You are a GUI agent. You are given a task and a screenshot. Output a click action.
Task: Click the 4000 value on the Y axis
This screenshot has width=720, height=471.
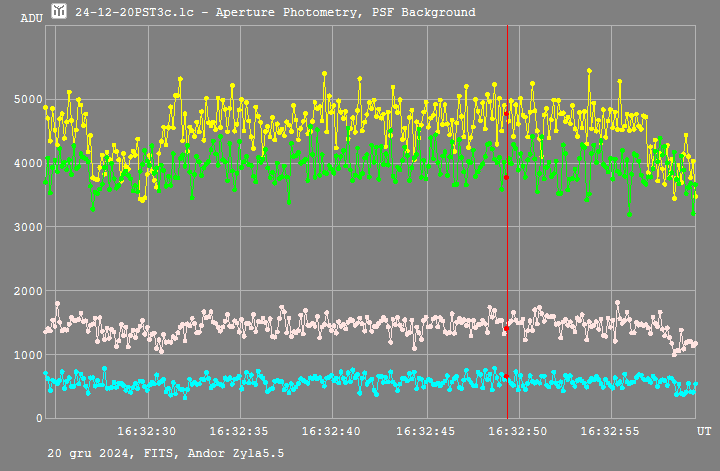tap(28, 163)
